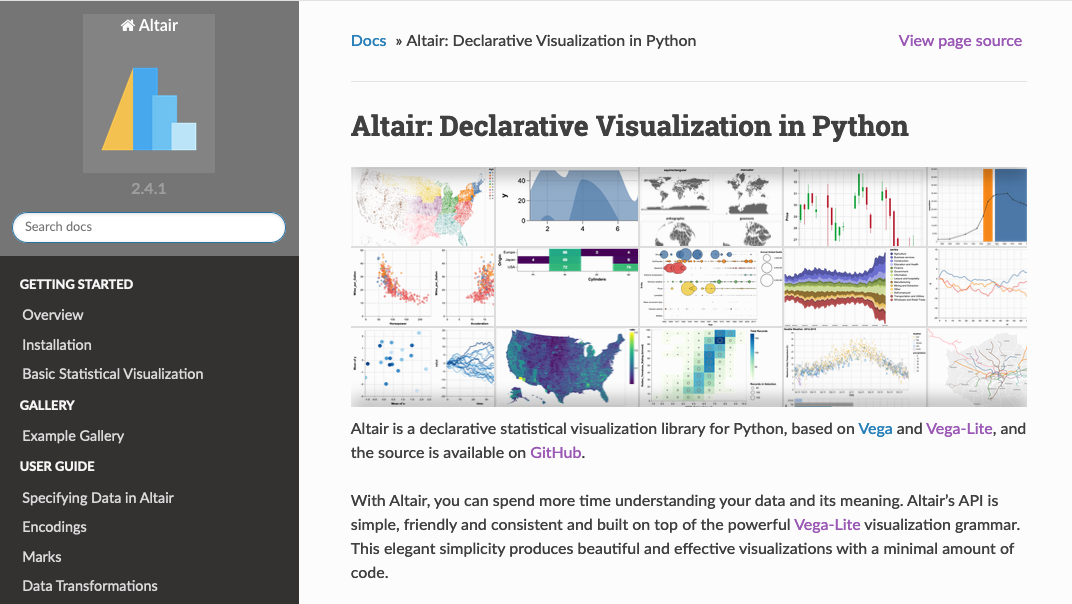
Task: Open the Data Transformations guide
Action: [90, 586]
